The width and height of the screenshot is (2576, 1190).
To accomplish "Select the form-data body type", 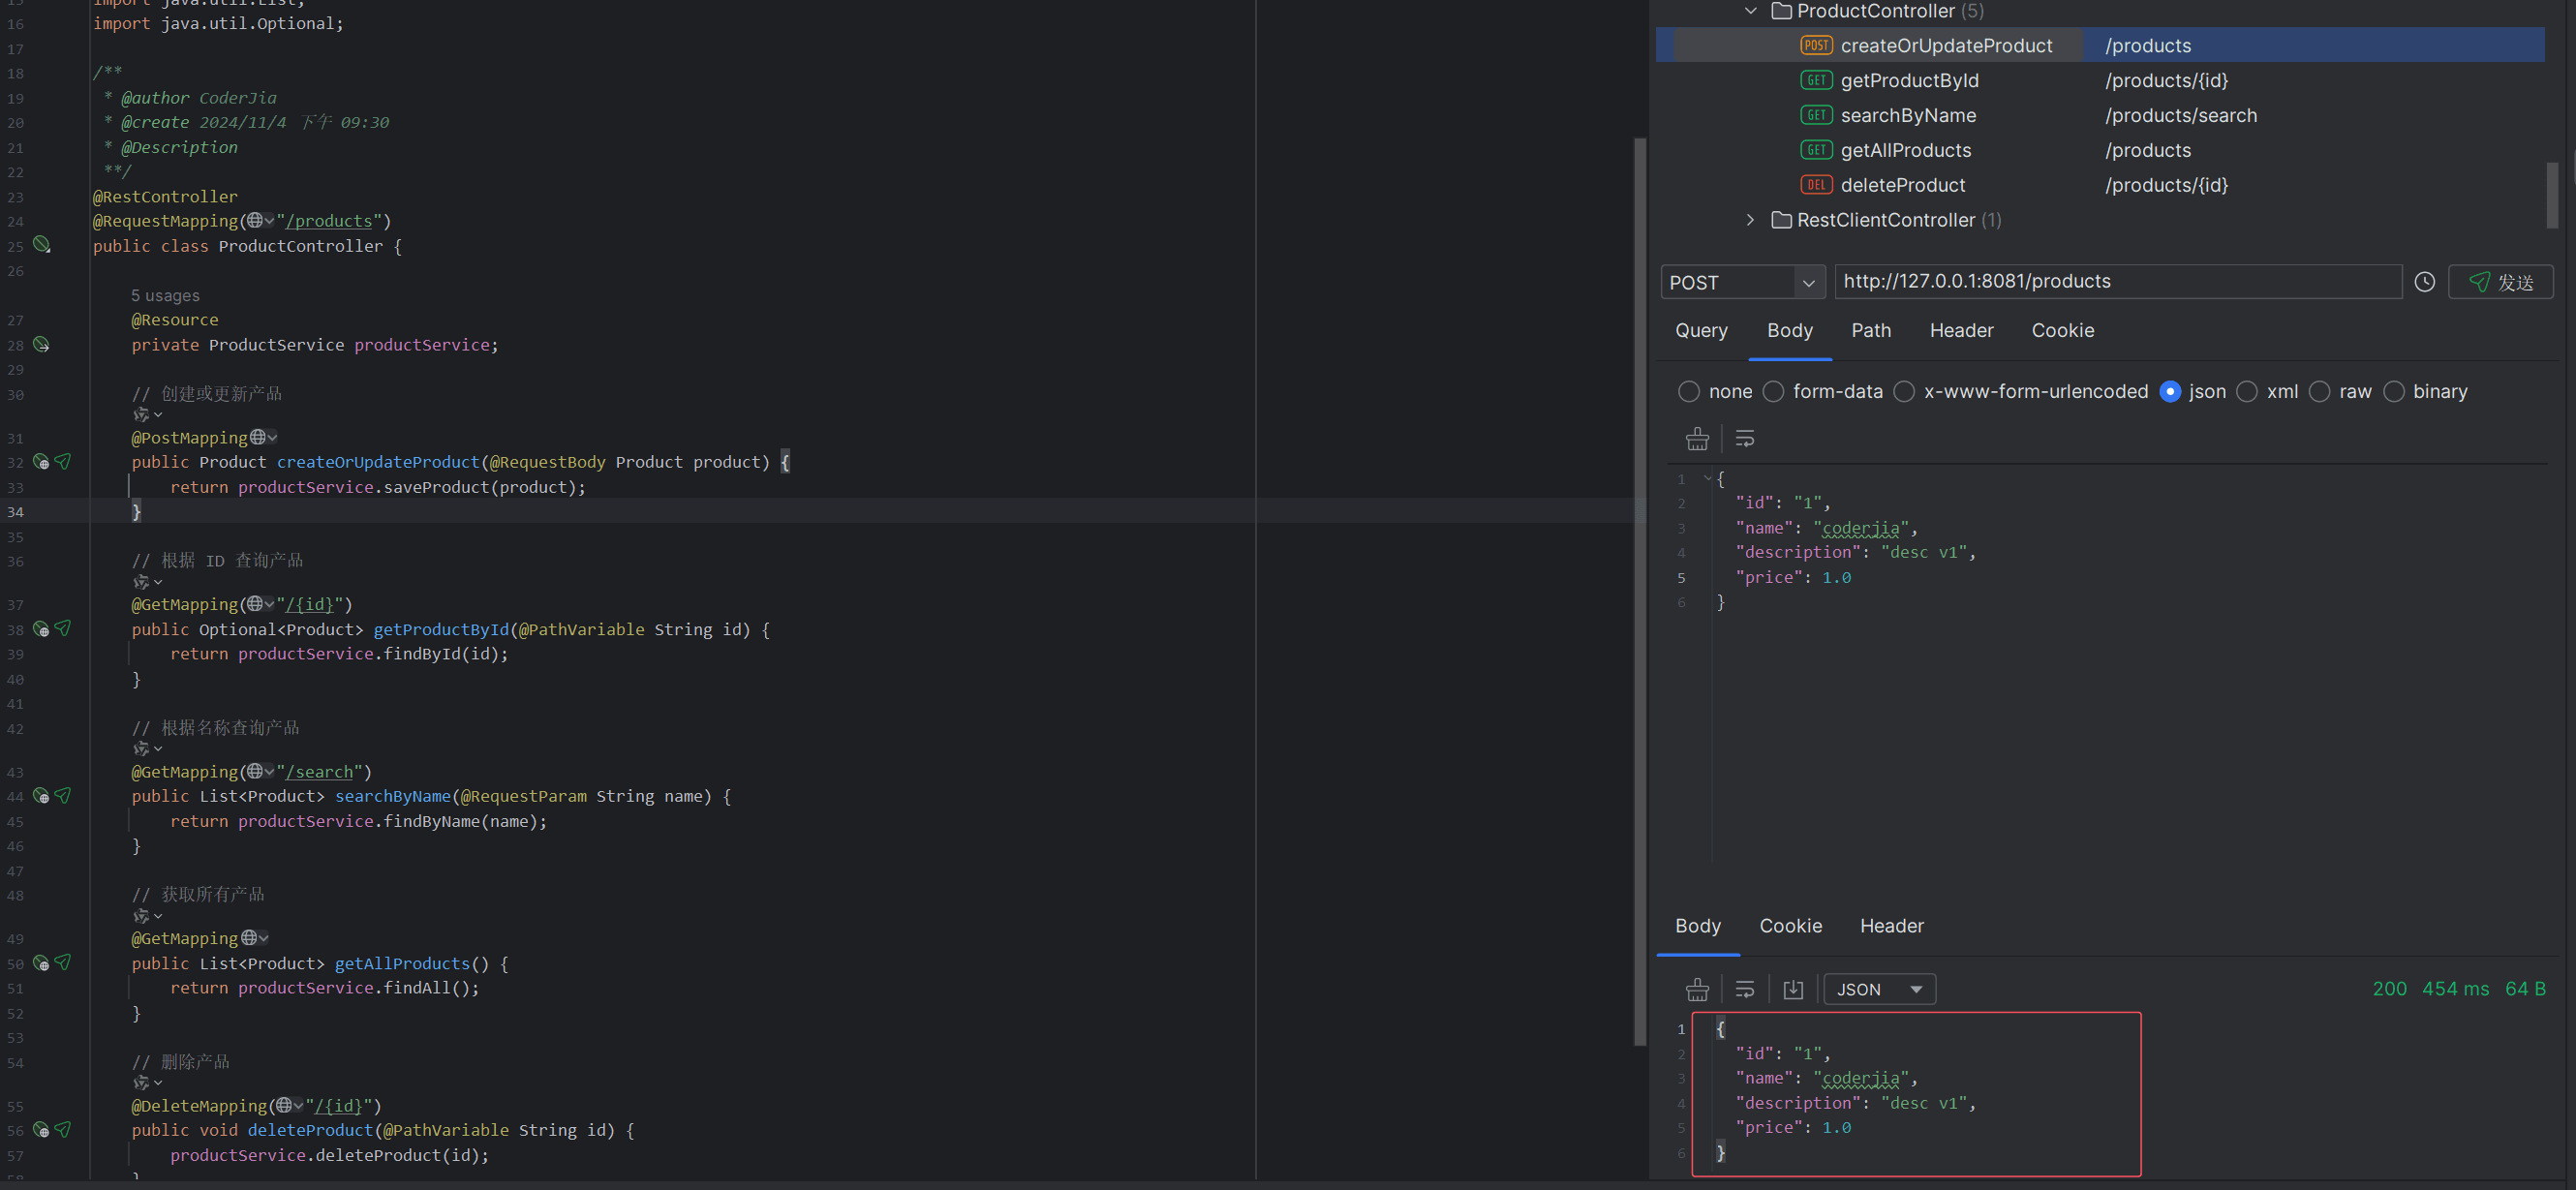I will (x=1774, y=392).
